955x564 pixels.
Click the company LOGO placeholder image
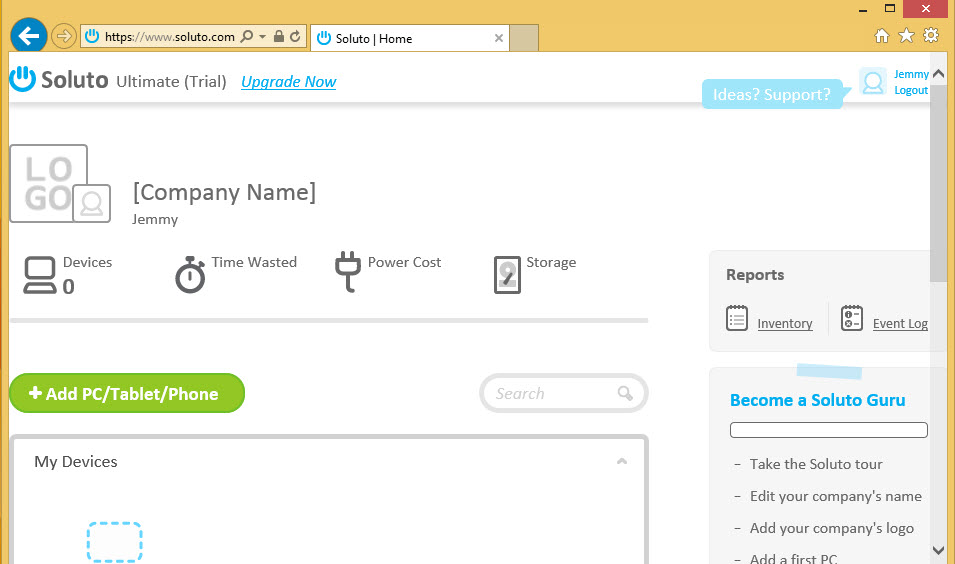[48, 183]
